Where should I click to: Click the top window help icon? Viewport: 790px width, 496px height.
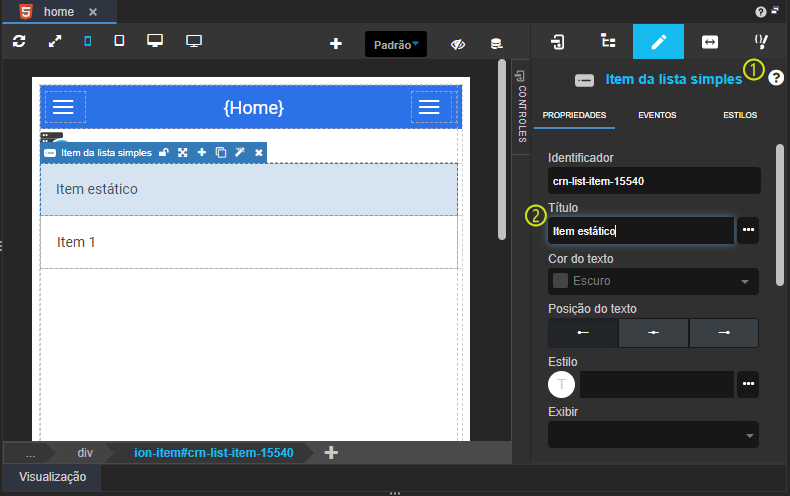click(761, 12)
